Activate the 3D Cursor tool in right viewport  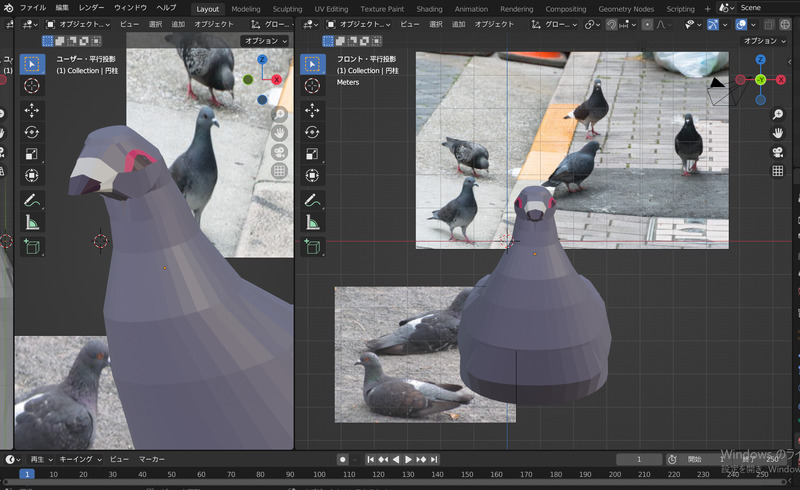(x=313, y=86)
